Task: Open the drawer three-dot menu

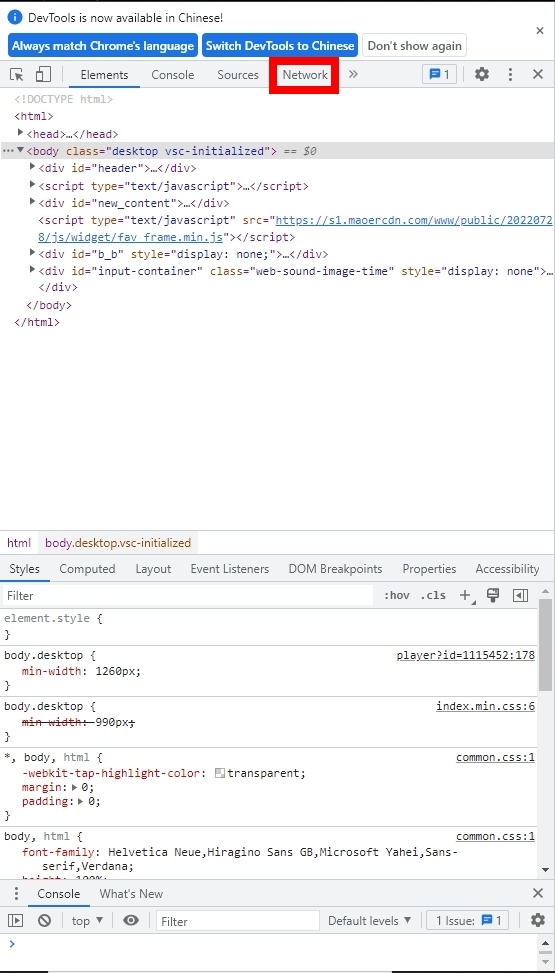Action: [x=16, y=894]
